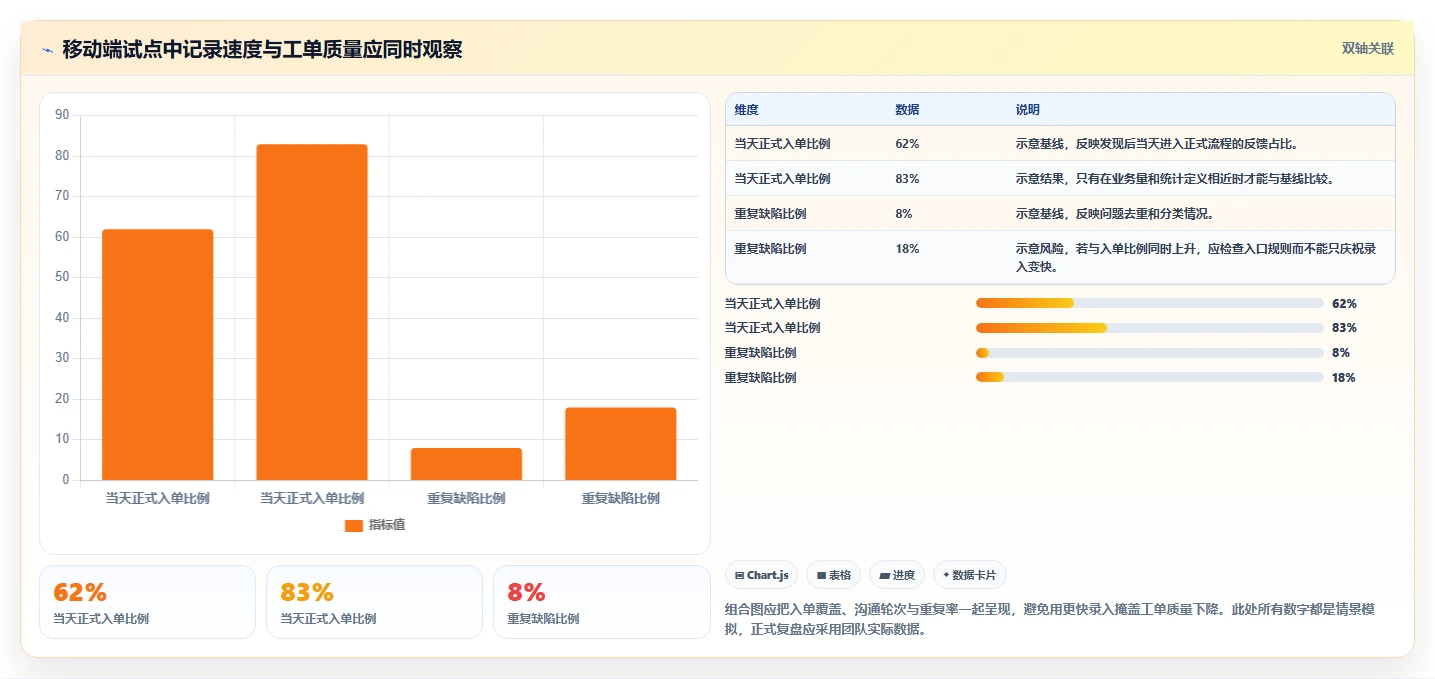Click the 8% progress bar

pos(1150,353)
